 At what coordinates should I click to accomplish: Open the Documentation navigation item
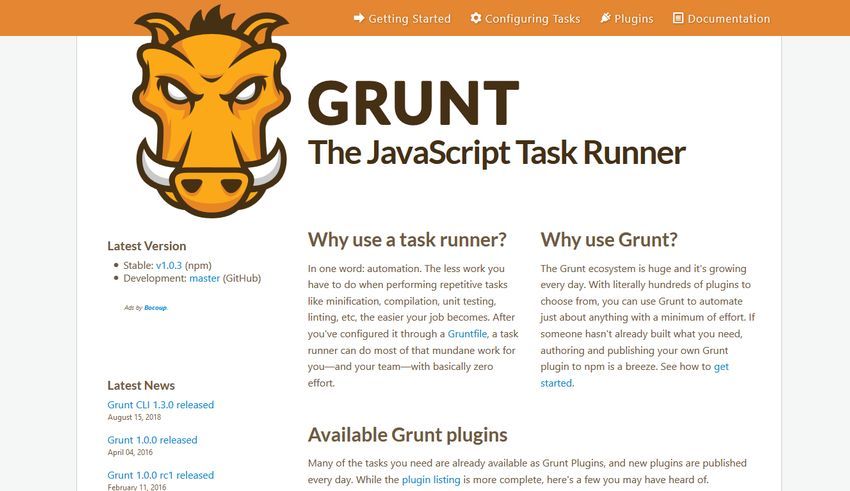722,18
